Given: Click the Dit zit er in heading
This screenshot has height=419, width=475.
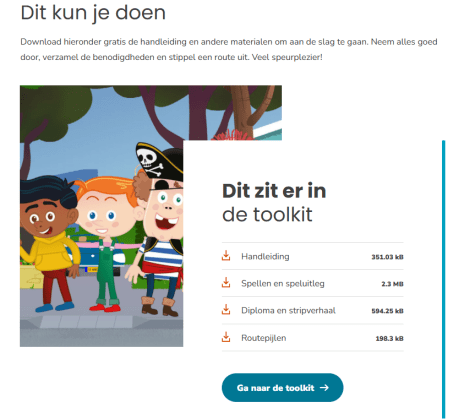Looking at the screenshot, I should [x=274, y=191].
